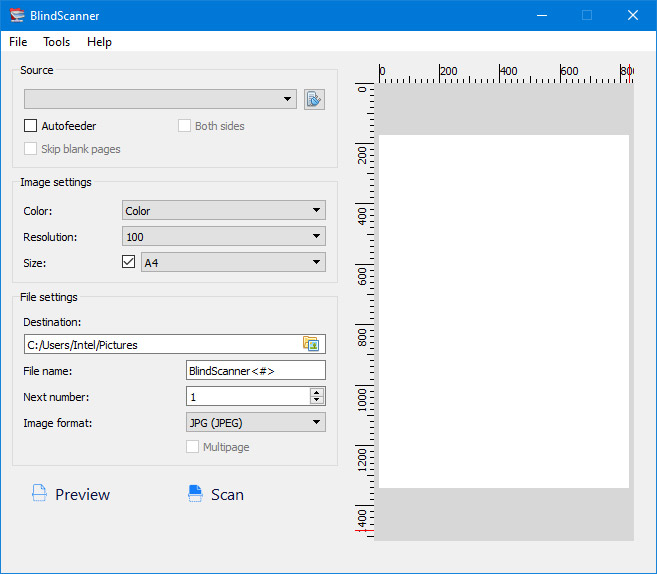Click the browse destination folder icon
Viewport: 657px width, 574px height.
click(x=311, y=344)
